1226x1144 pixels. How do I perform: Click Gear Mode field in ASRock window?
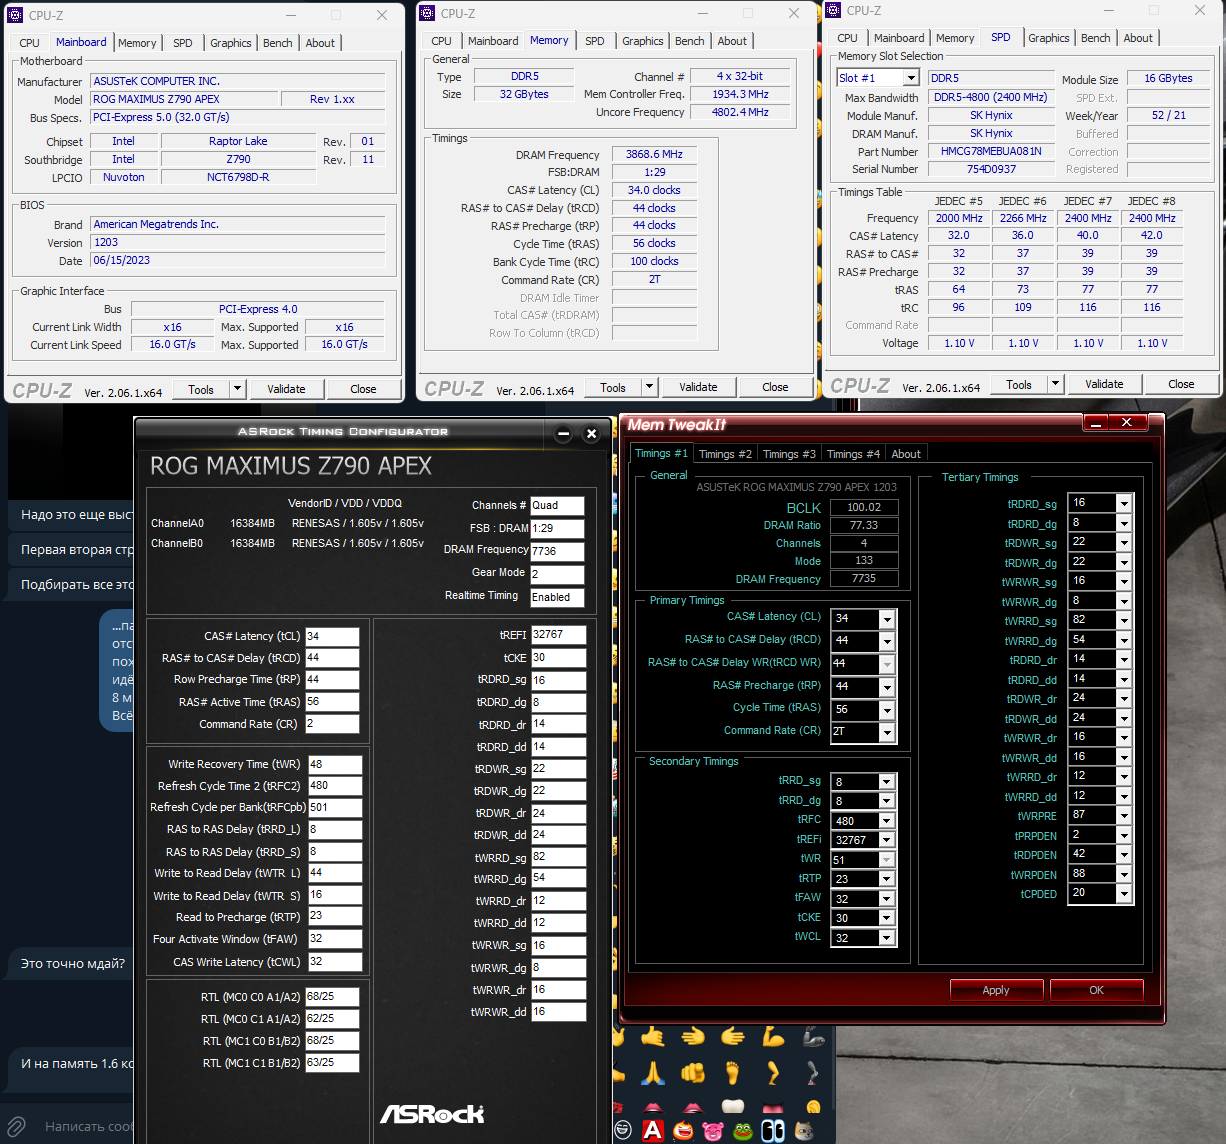[557, 573]
